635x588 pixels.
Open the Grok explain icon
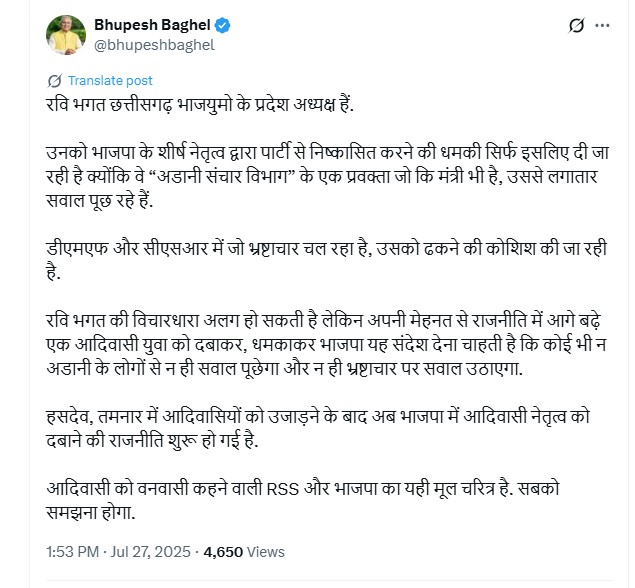coord(576,26)
